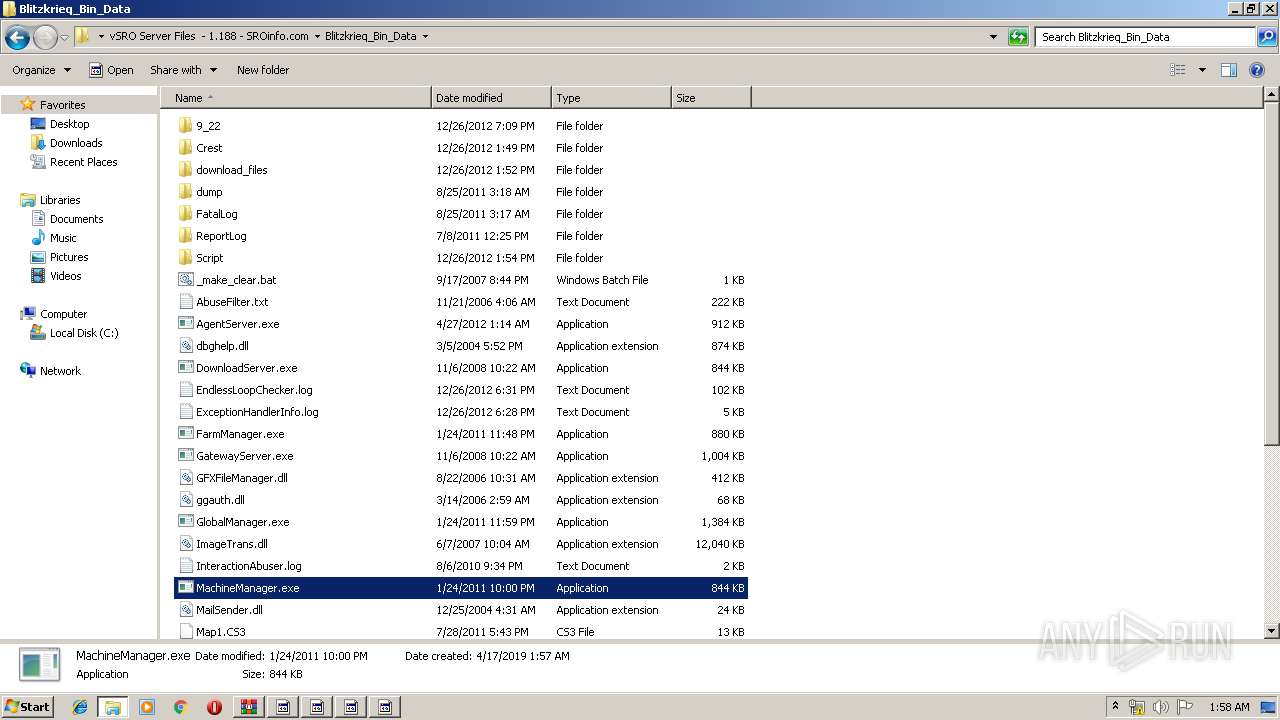Select FarmManager.exe file name
1280x720 pixels.
click(x=240, y=434)
